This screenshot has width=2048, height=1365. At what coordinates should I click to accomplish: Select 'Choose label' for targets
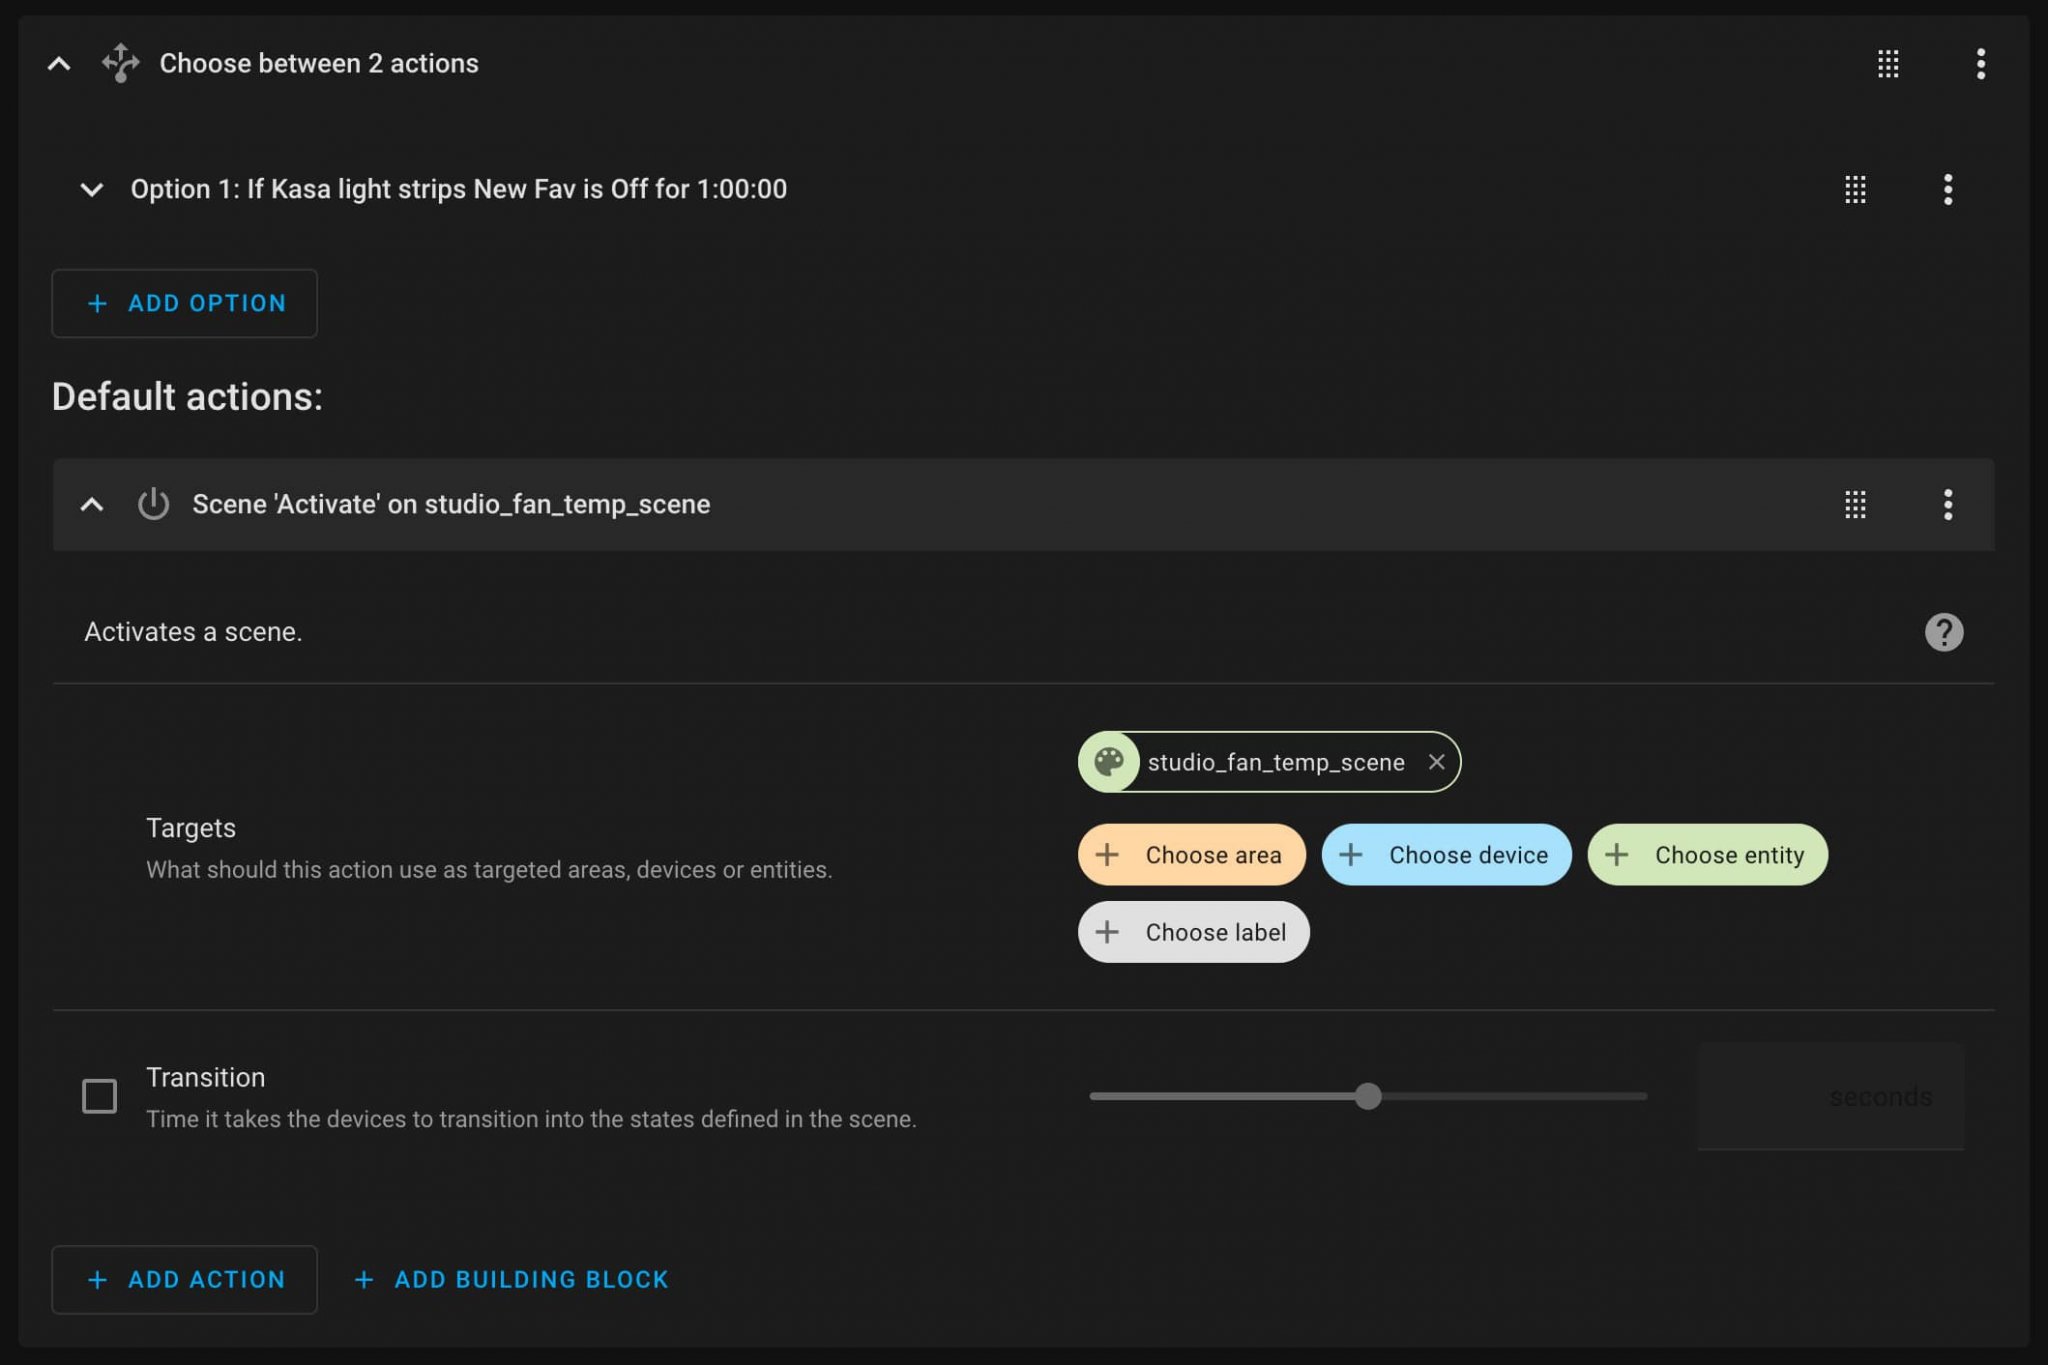(1193, 932)
